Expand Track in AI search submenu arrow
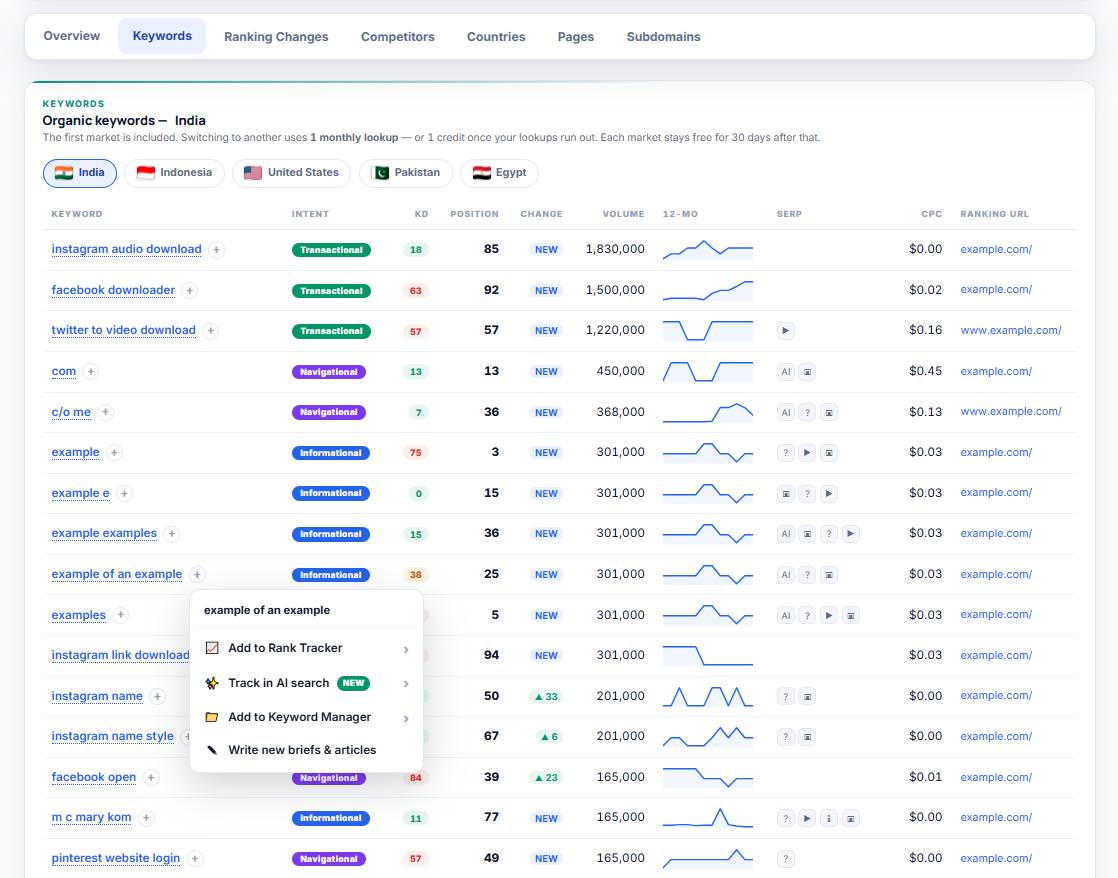Image resolution: width=1118 pixels, height=878 pixels. coord(406,683)
